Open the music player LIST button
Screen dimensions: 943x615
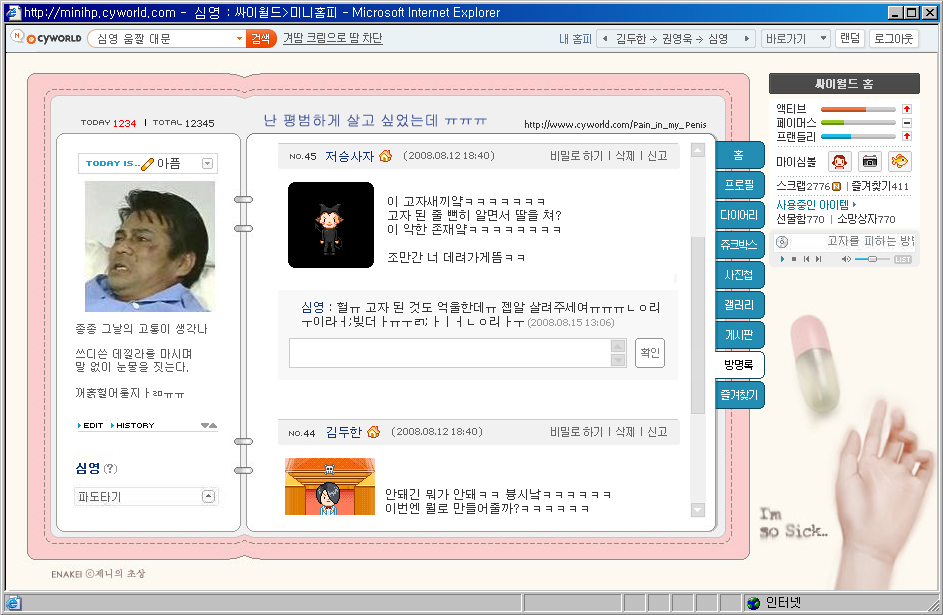point(902,259)
